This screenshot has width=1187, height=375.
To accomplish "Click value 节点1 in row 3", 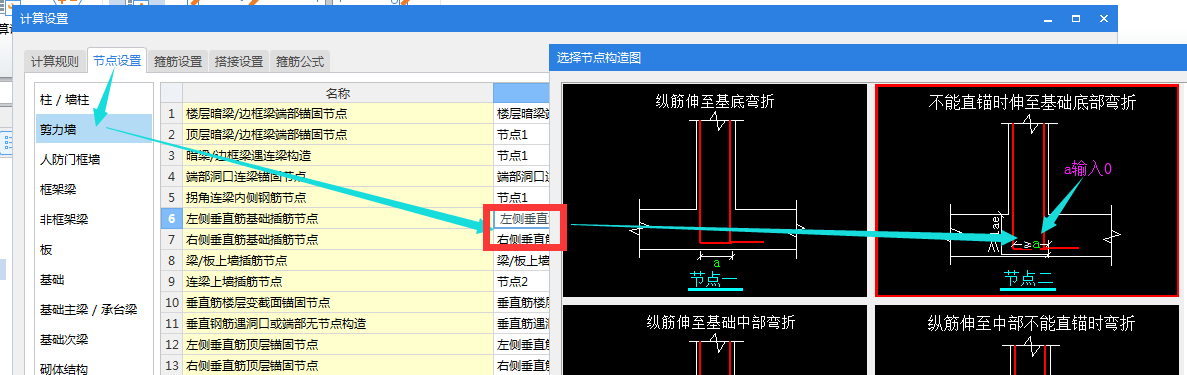I will [x=522, y=156].
